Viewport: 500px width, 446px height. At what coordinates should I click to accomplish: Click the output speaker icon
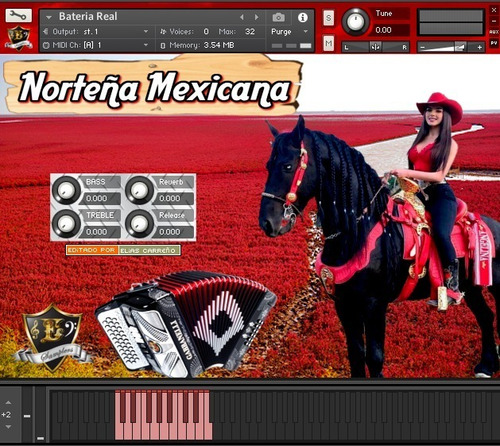tap(46, 31)
